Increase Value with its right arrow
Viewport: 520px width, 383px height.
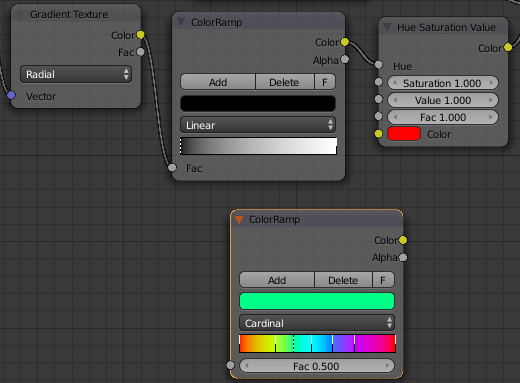[x=491, y=100]
